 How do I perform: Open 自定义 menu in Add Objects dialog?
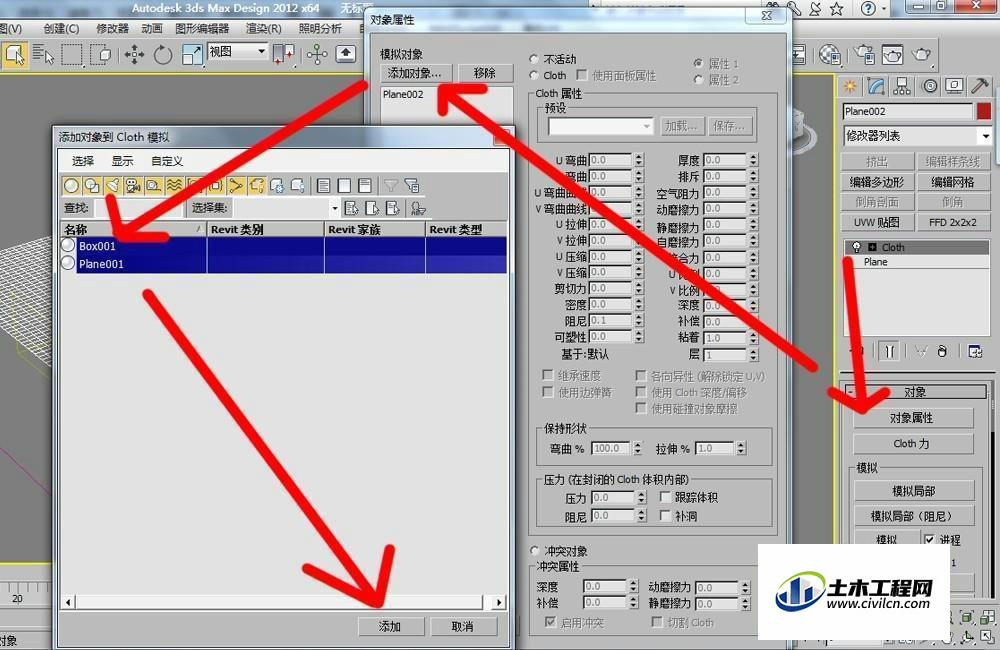click(x=167, y=161)
